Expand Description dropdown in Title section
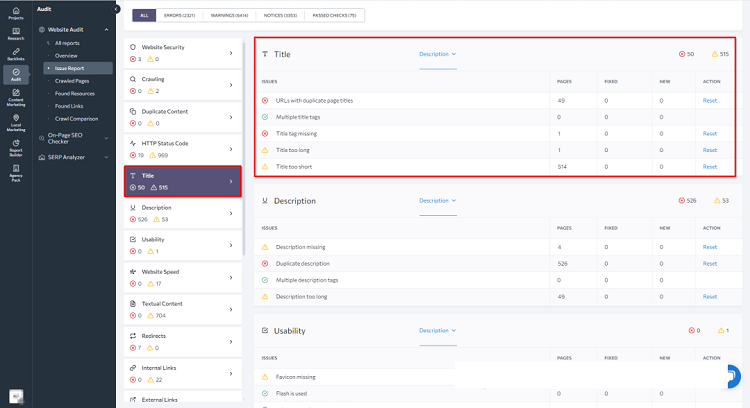Viewport: 750px width, 408px height. (x=438, y=54)
